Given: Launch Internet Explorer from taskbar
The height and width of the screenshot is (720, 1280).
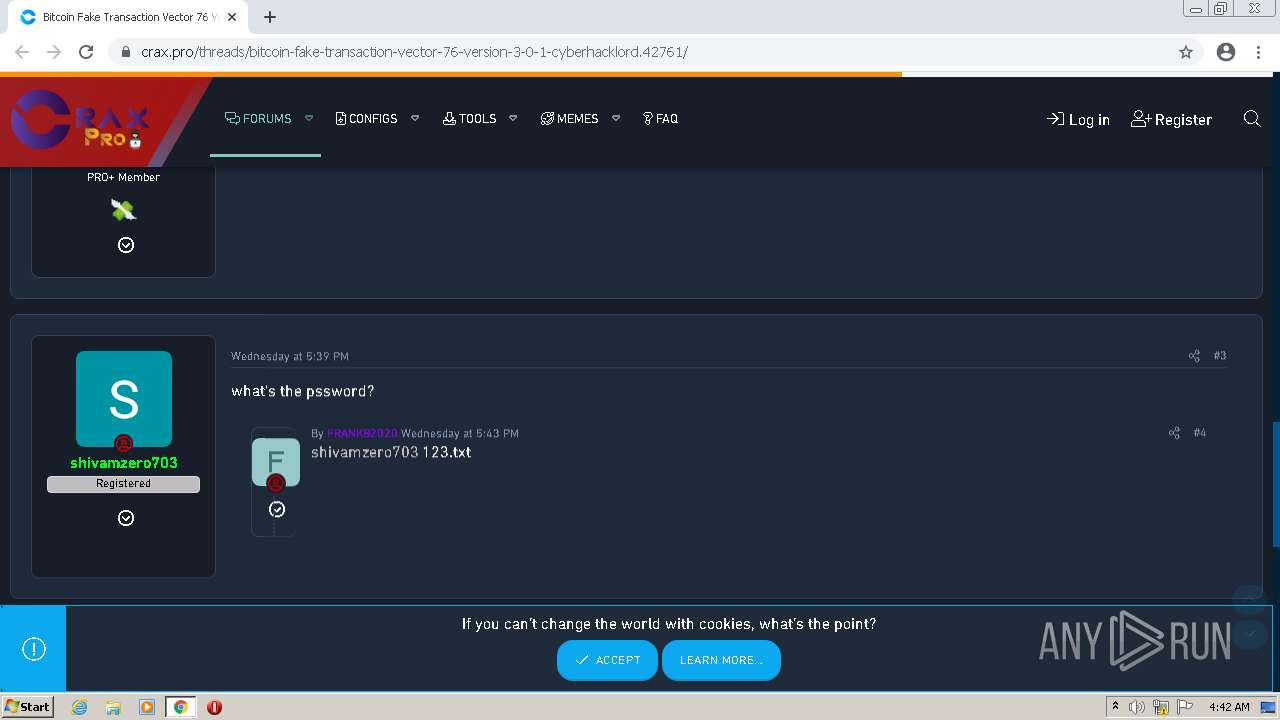Looking at the screenshot, I should tap(80, 707).
